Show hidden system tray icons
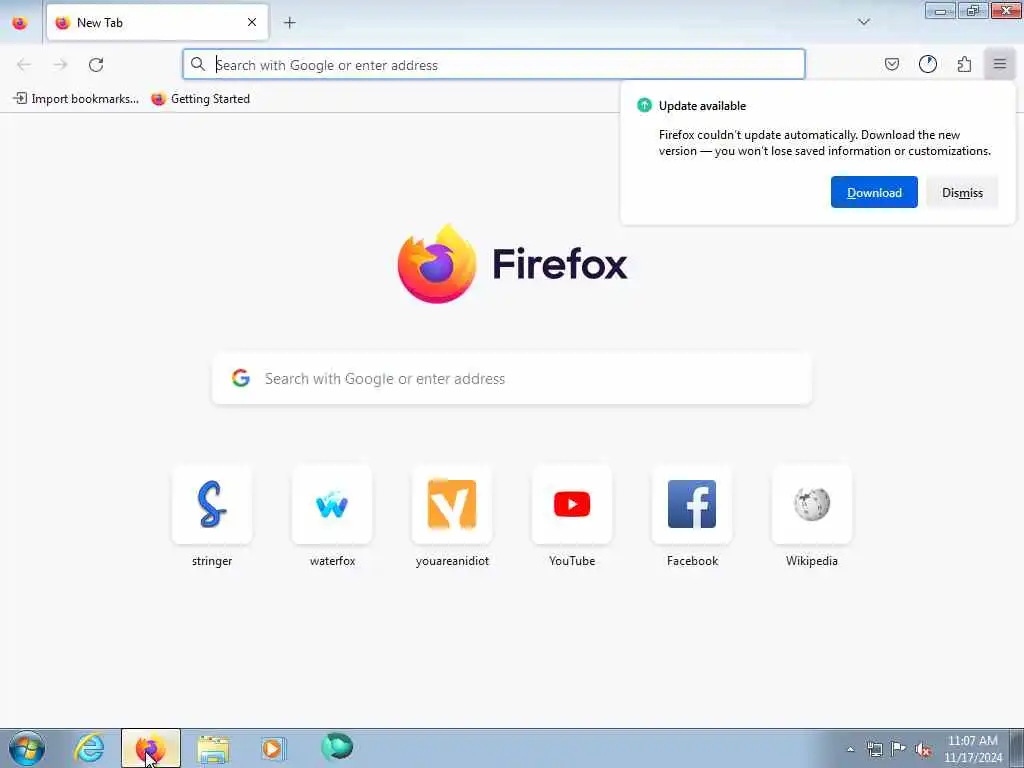The width and height of the screenshot is (1024, 768). point(850,749)
